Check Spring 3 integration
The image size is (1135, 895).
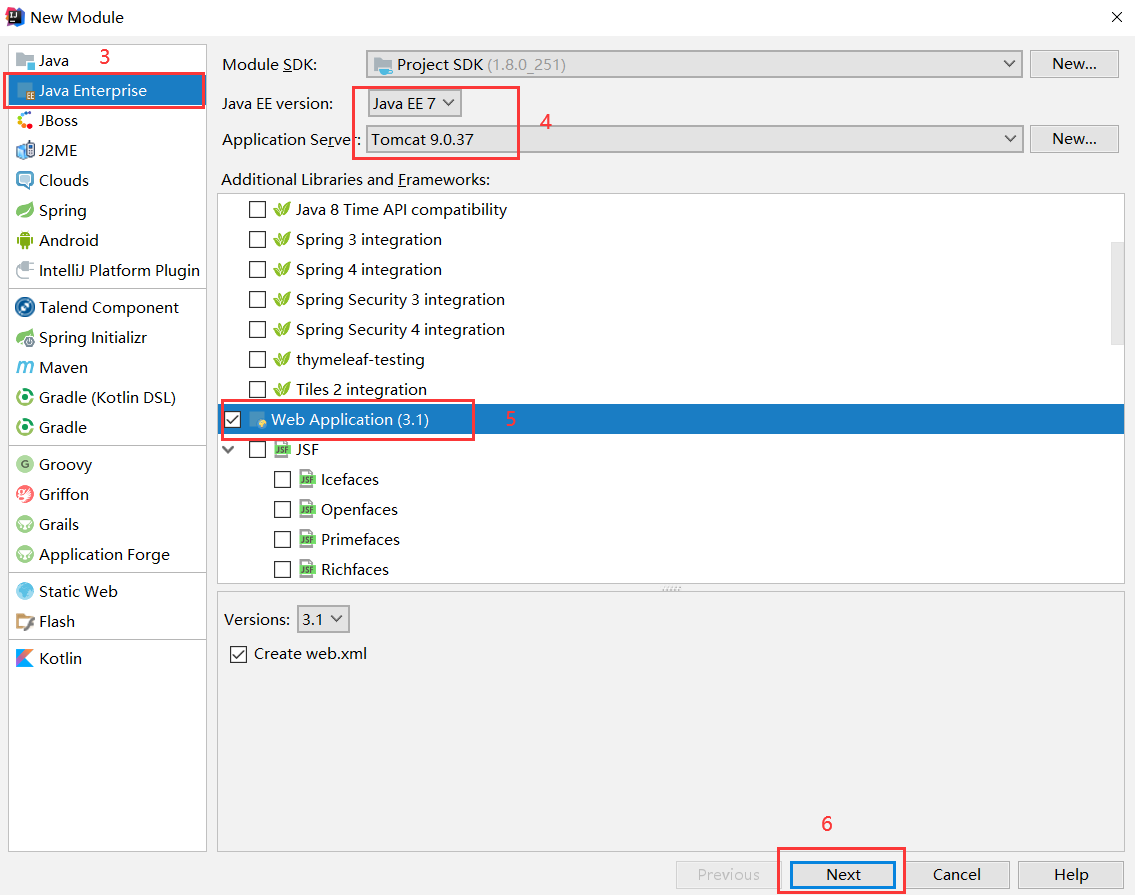coord(258,240)
